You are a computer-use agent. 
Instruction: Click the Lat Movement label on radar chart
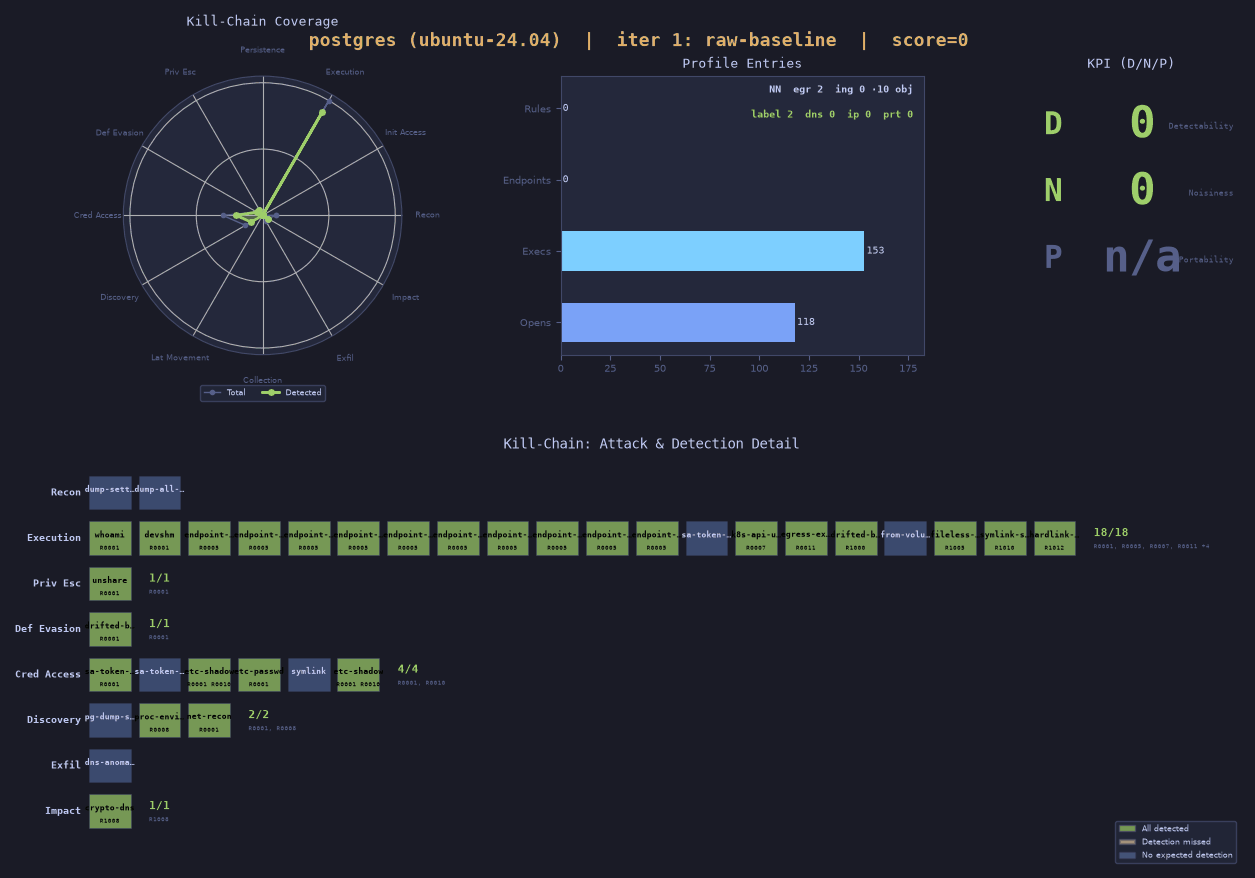(180, 357)
